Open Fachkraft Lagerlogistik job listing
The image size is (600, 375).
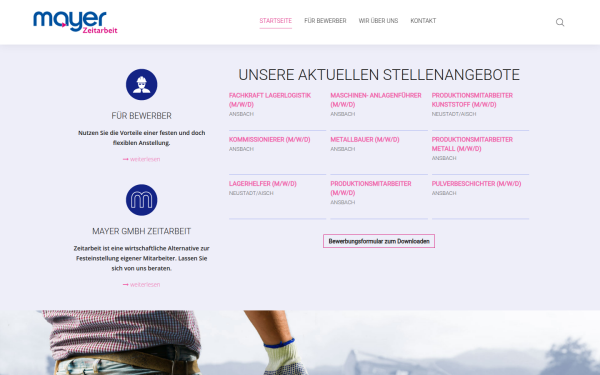pyautogui.click(x=270, y=100)
